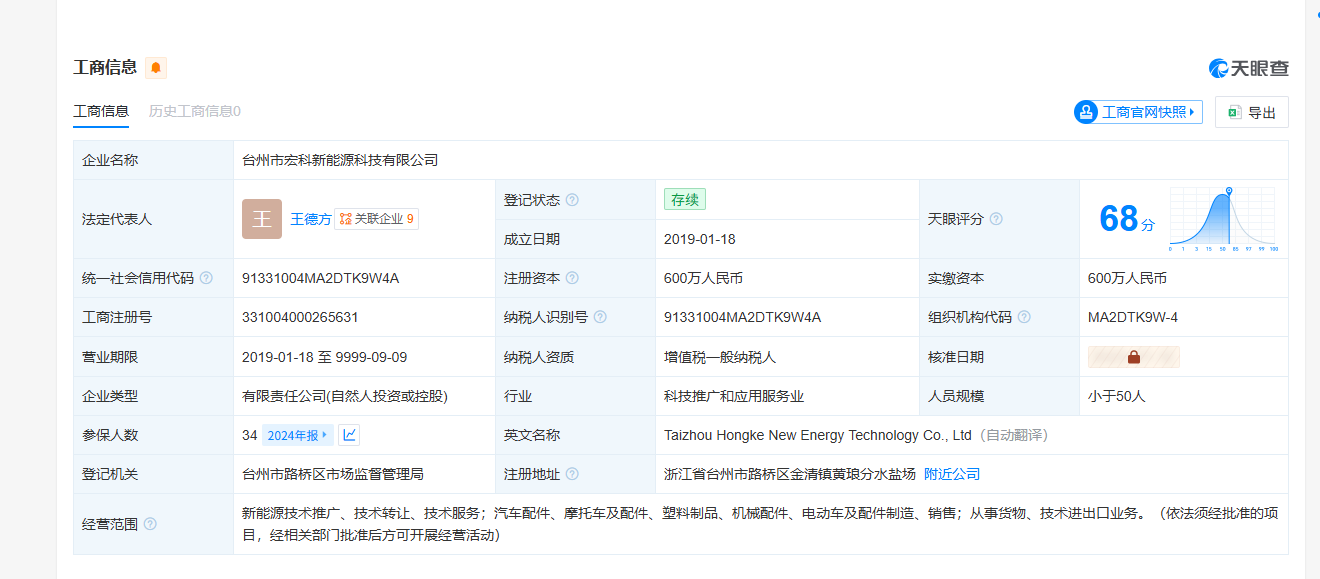Click the trend chart icon beside 2024年报
1320x579 pixels.
pos(349,435)
